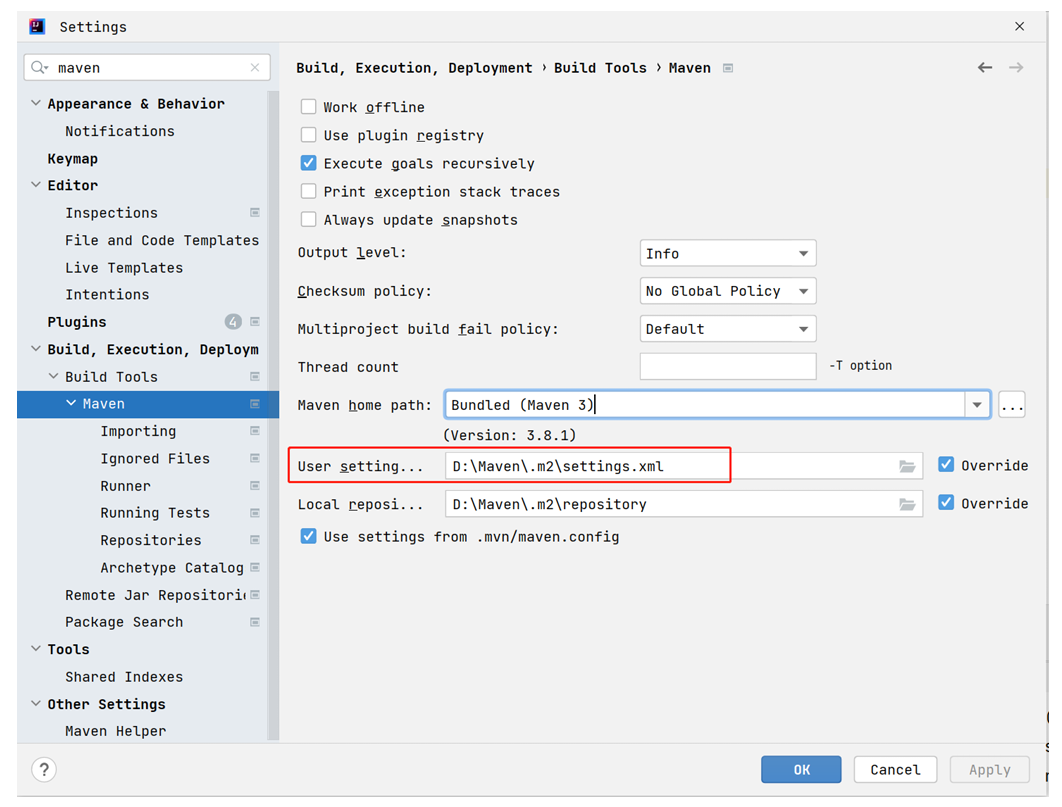Click project-level icon on Running Tests row
Screen dimensions: 1062x807
[255, 512]
